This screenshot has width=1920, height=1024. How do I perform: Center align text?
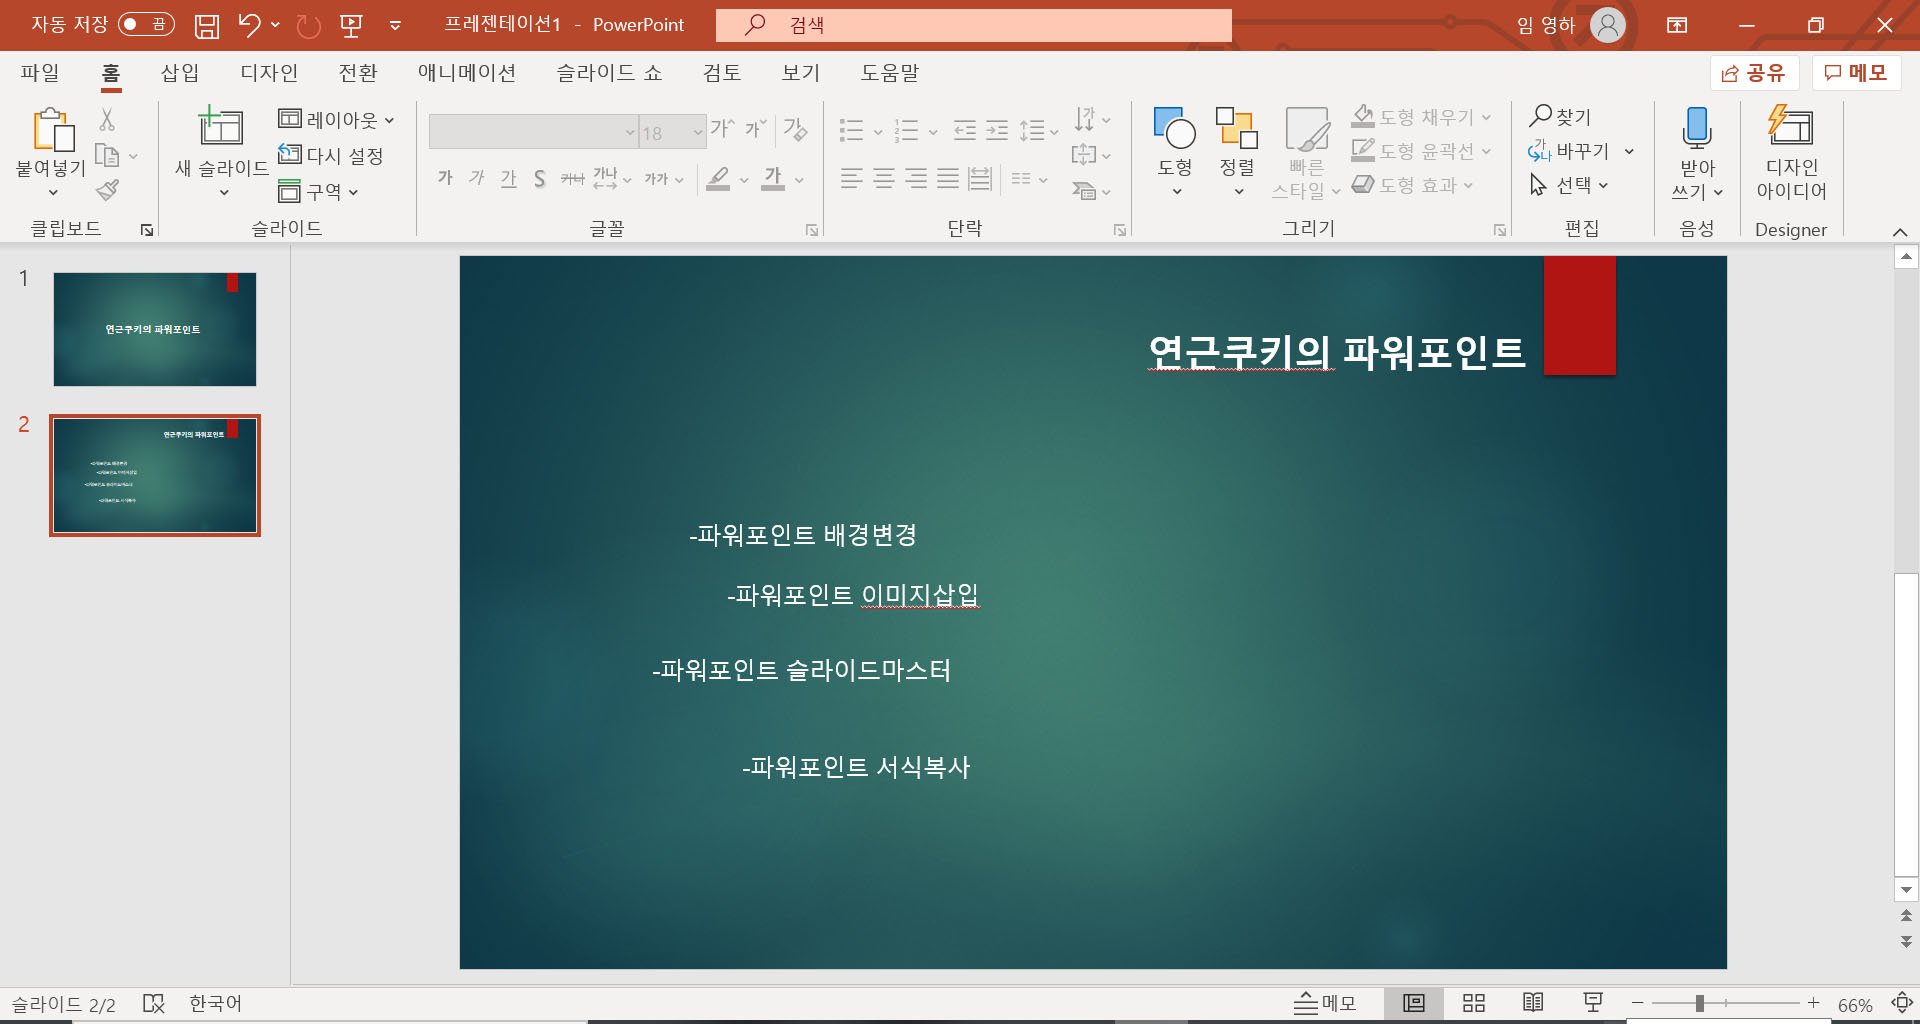[x=884, y=179]
